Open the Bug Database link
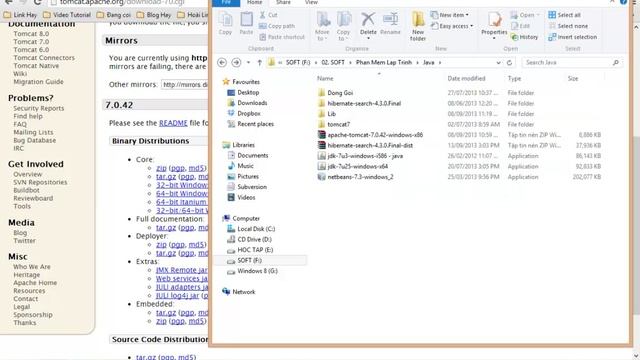 [x=35, y=140]
